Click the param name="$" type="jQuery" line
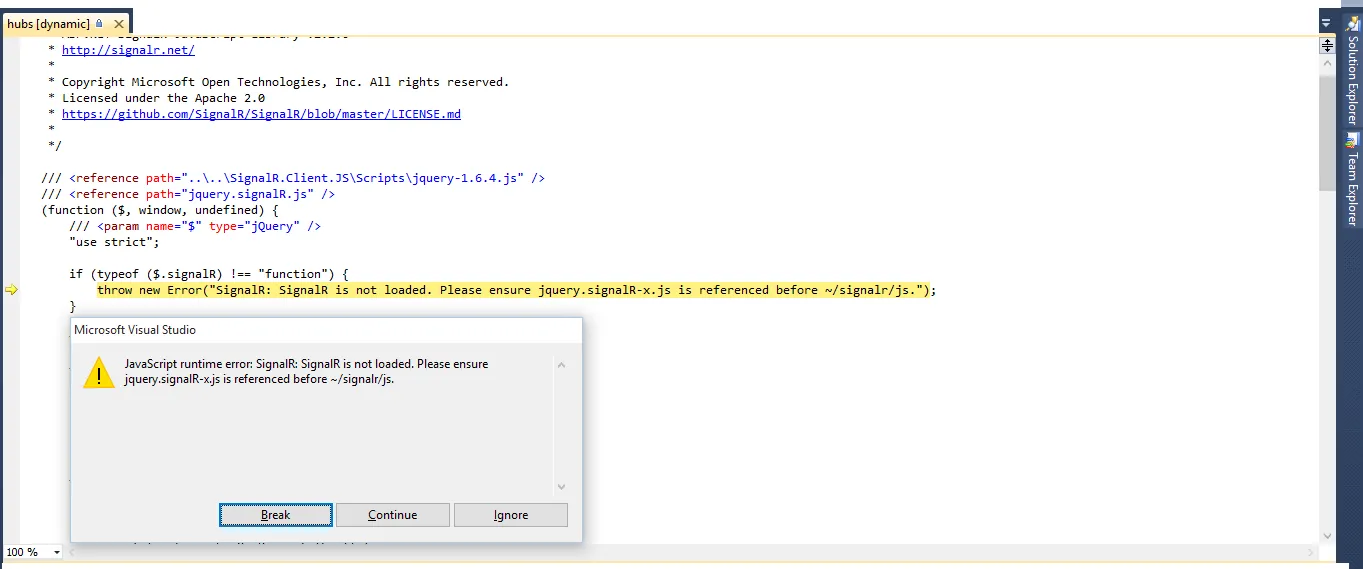 pyautogui.click(x=195, y=226)
